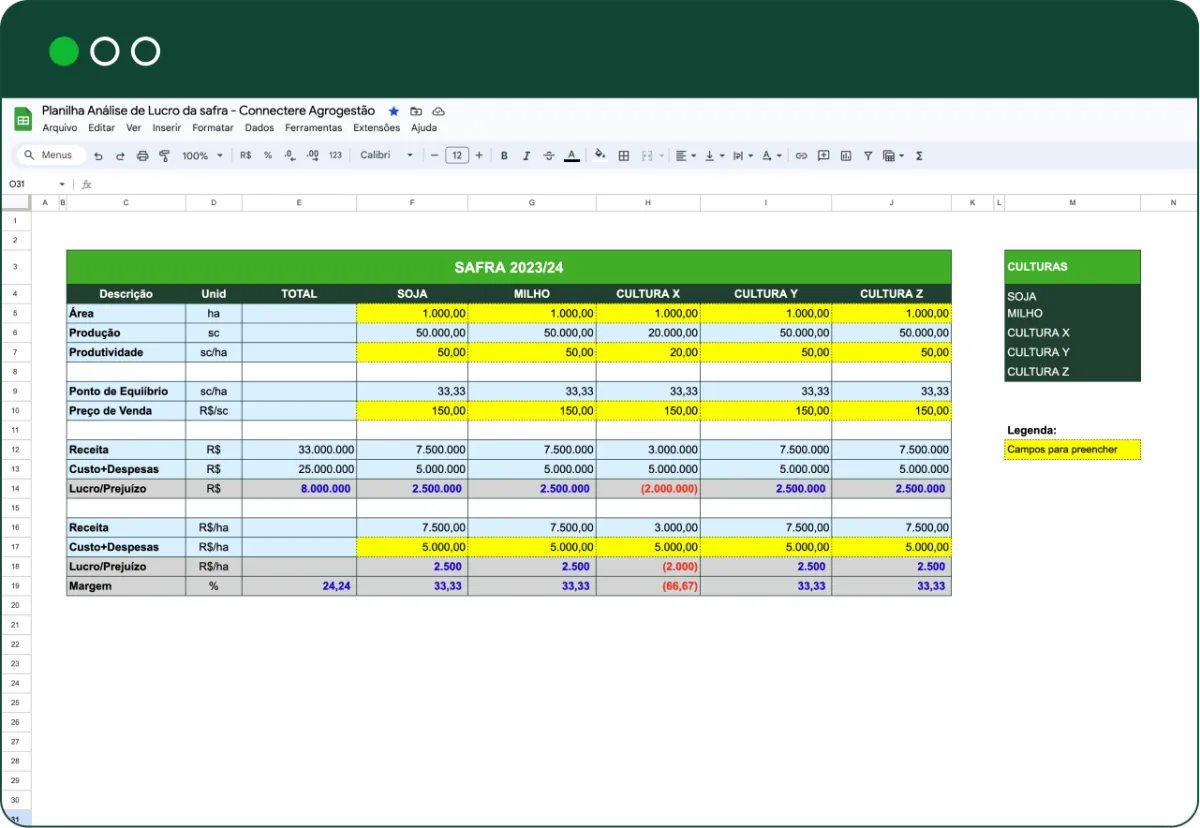
Task: Open the fill color picker
Action: tap(600, 156)
